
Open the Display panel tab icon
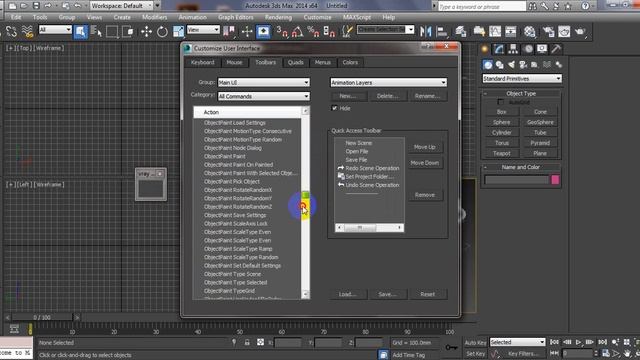pos(542,49)
